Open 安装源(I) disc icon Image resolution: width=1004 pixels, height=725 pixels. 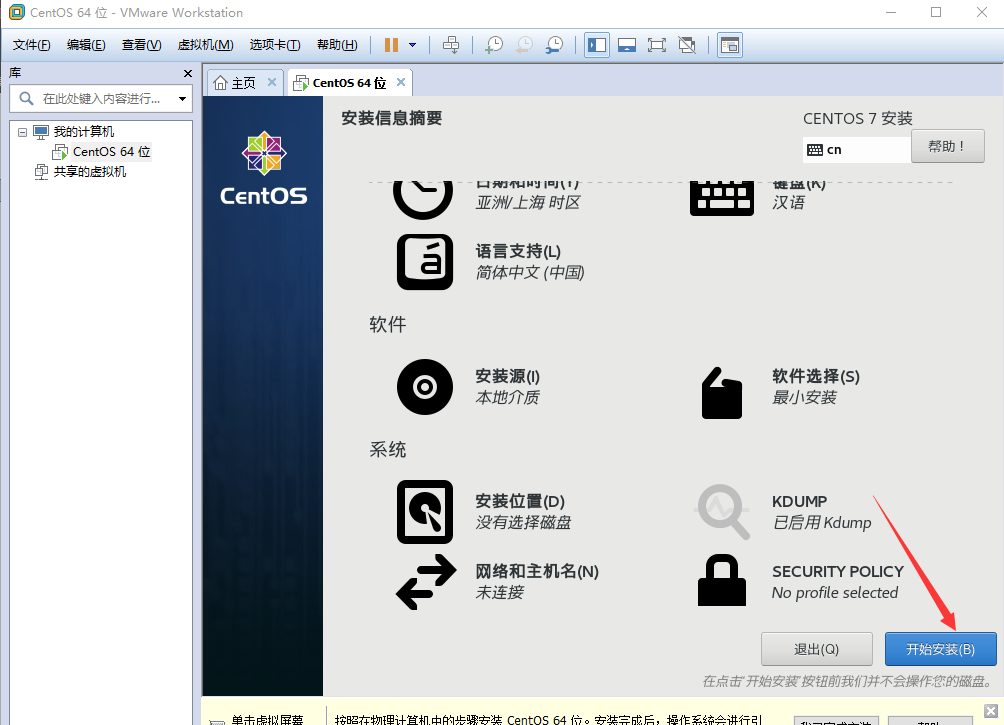coord(425,387)
